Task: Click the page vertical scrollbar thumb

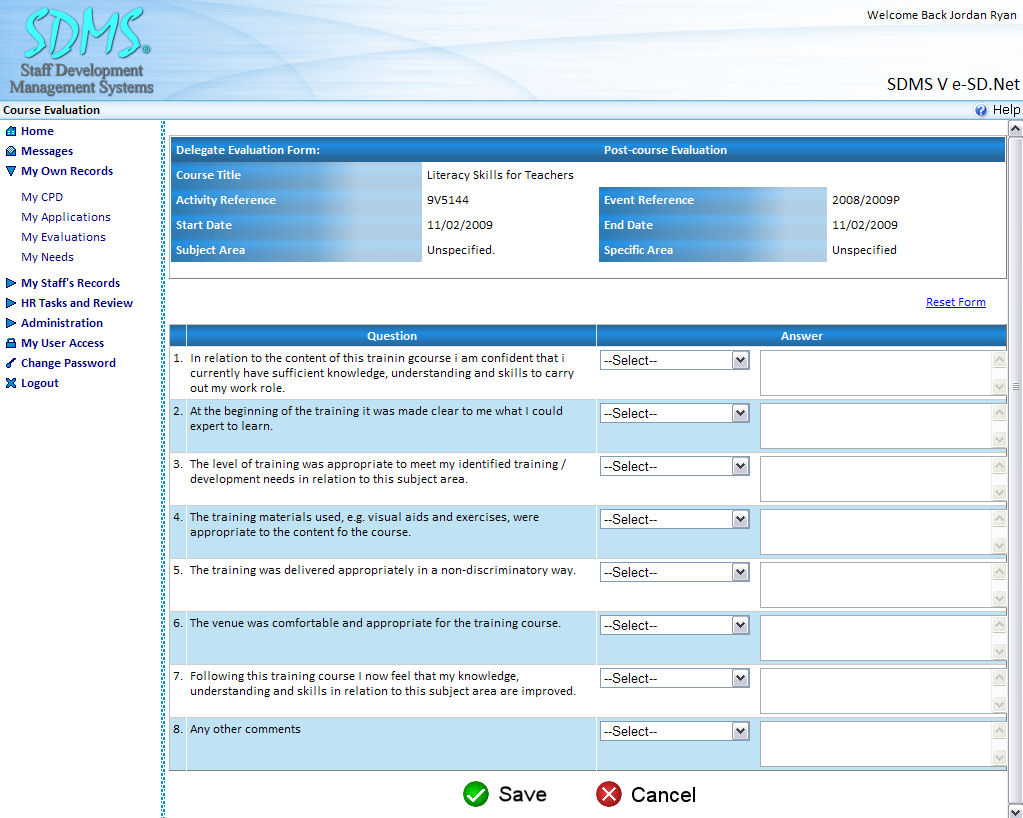Action: (1015, 385)
